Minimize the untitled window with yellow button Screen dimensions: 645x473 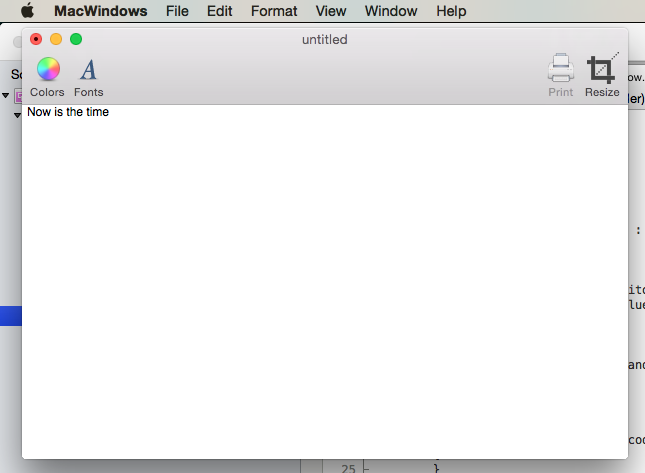(x=56, y=39)
